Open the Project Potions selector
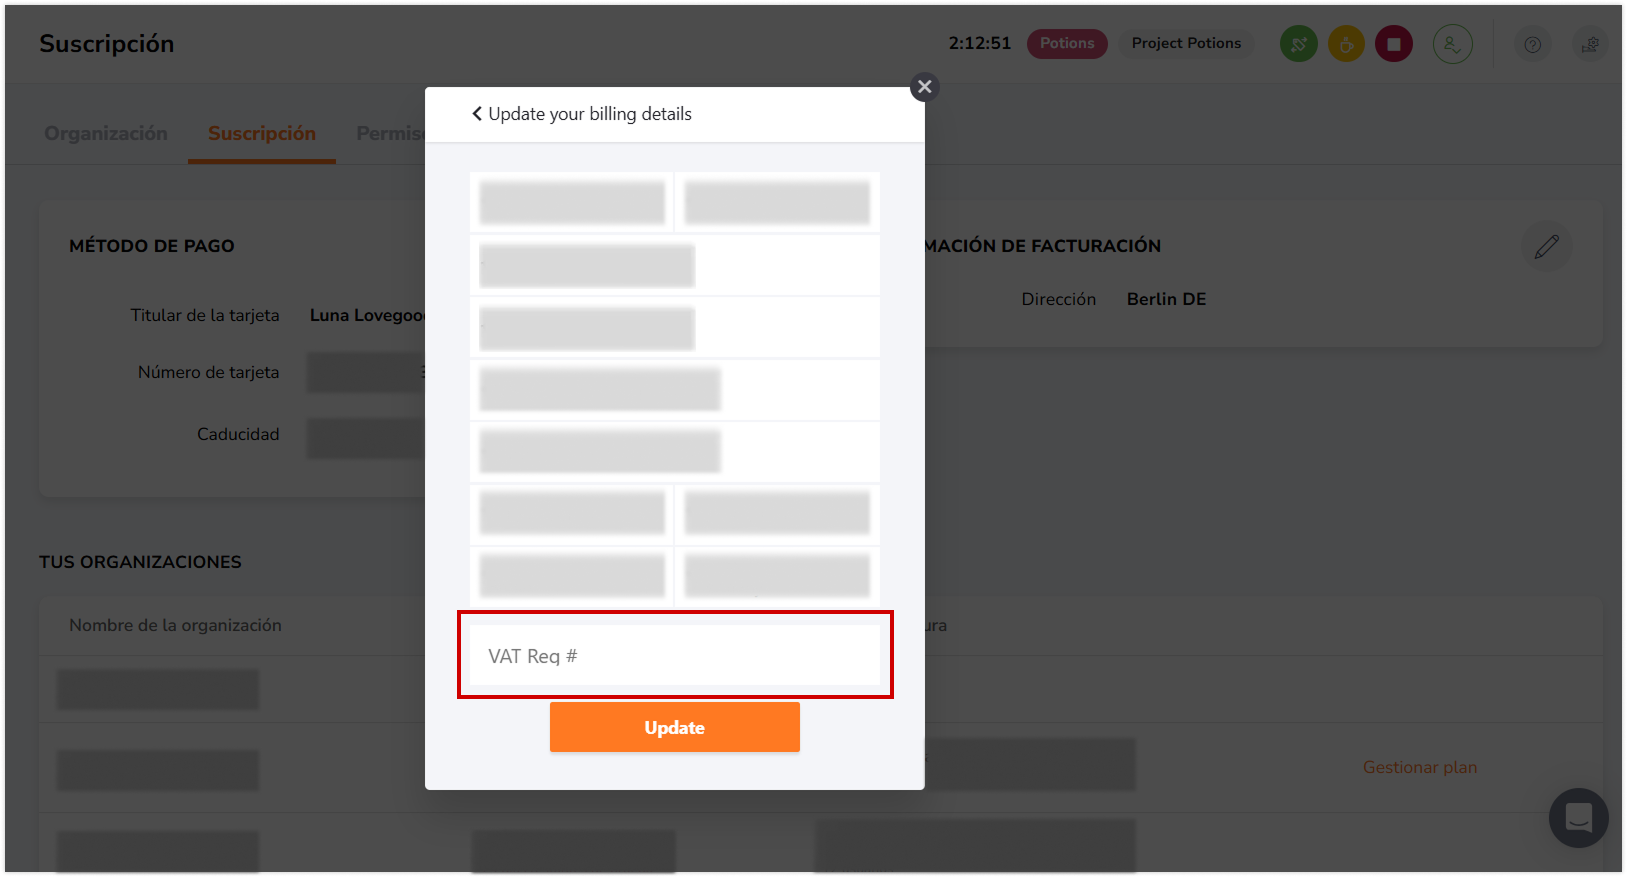This screenshot has width=1627, height=877. point(1186,43)
